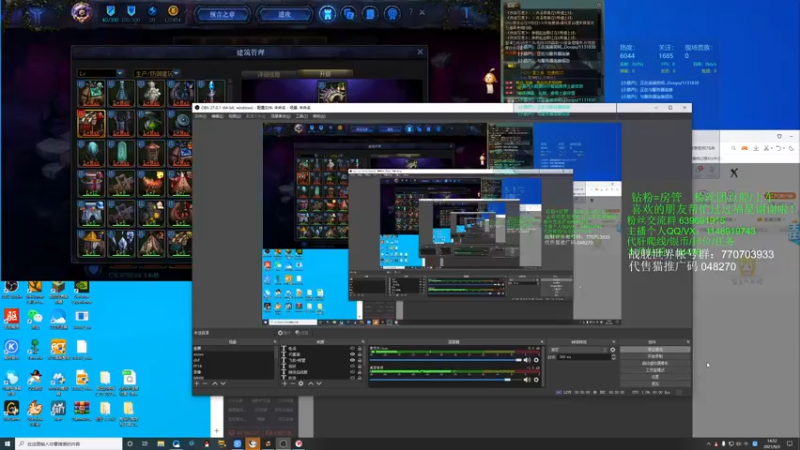Click the small yellow mascot character
This screenshot has height=450, width=800.
pos(490,81)
